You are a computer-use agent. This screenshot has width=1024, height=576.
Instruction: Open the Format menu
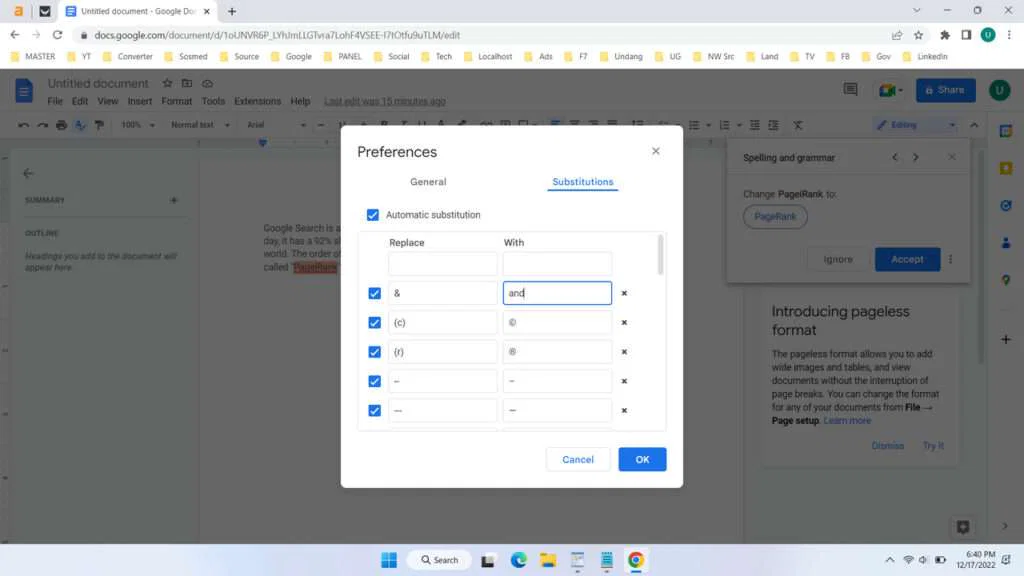tap(176, 101)
